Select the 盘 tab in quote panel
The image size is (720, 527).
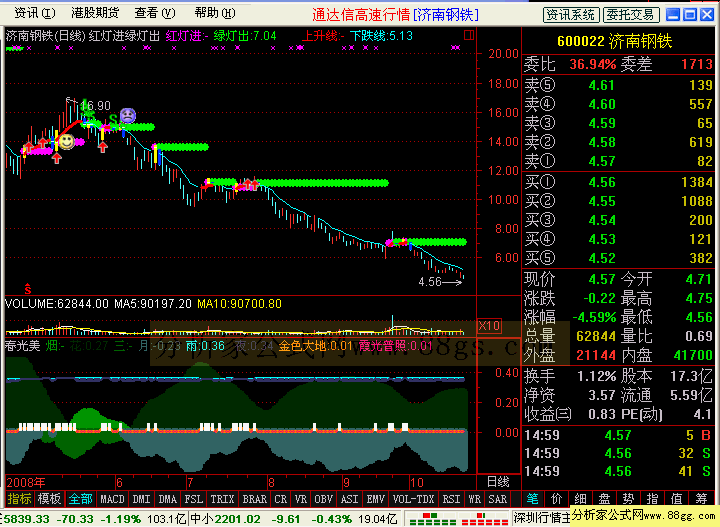(604, 499)
